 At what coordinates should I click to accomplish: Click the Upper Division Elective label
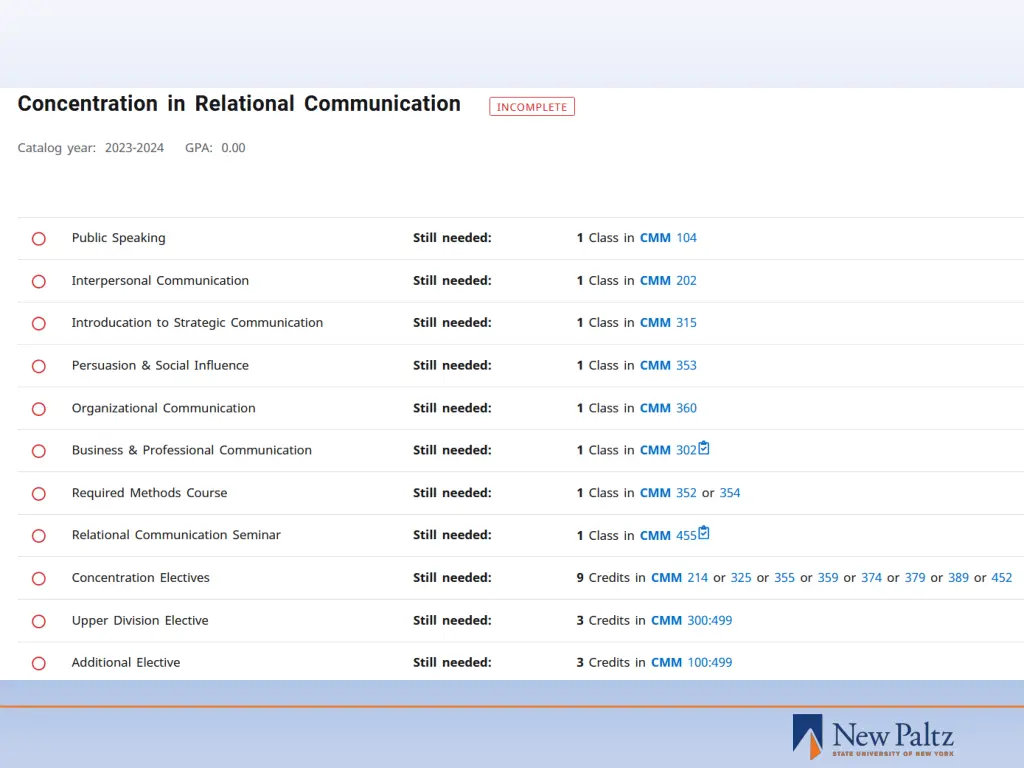(x=140, y=620)
